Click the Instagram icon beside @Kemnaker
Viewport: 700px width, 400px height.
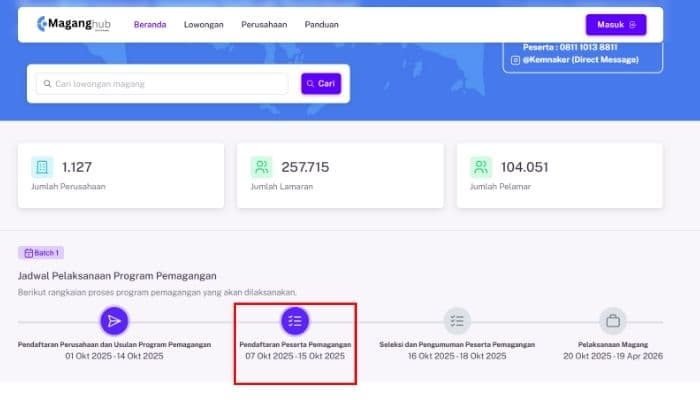[x=515, y=60]
